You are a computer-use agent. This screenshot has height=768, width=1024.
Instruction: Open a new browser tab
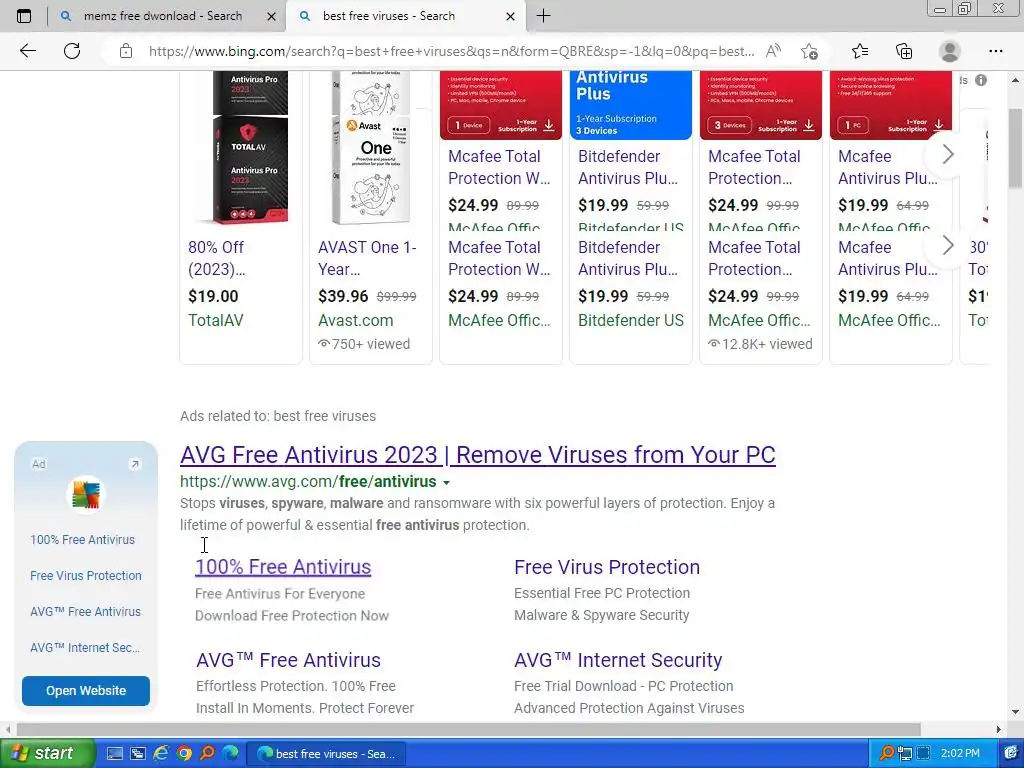point(543,16)
